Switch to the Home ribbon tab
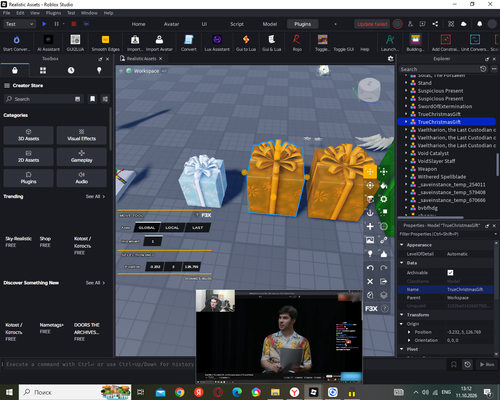 point(138,24)
